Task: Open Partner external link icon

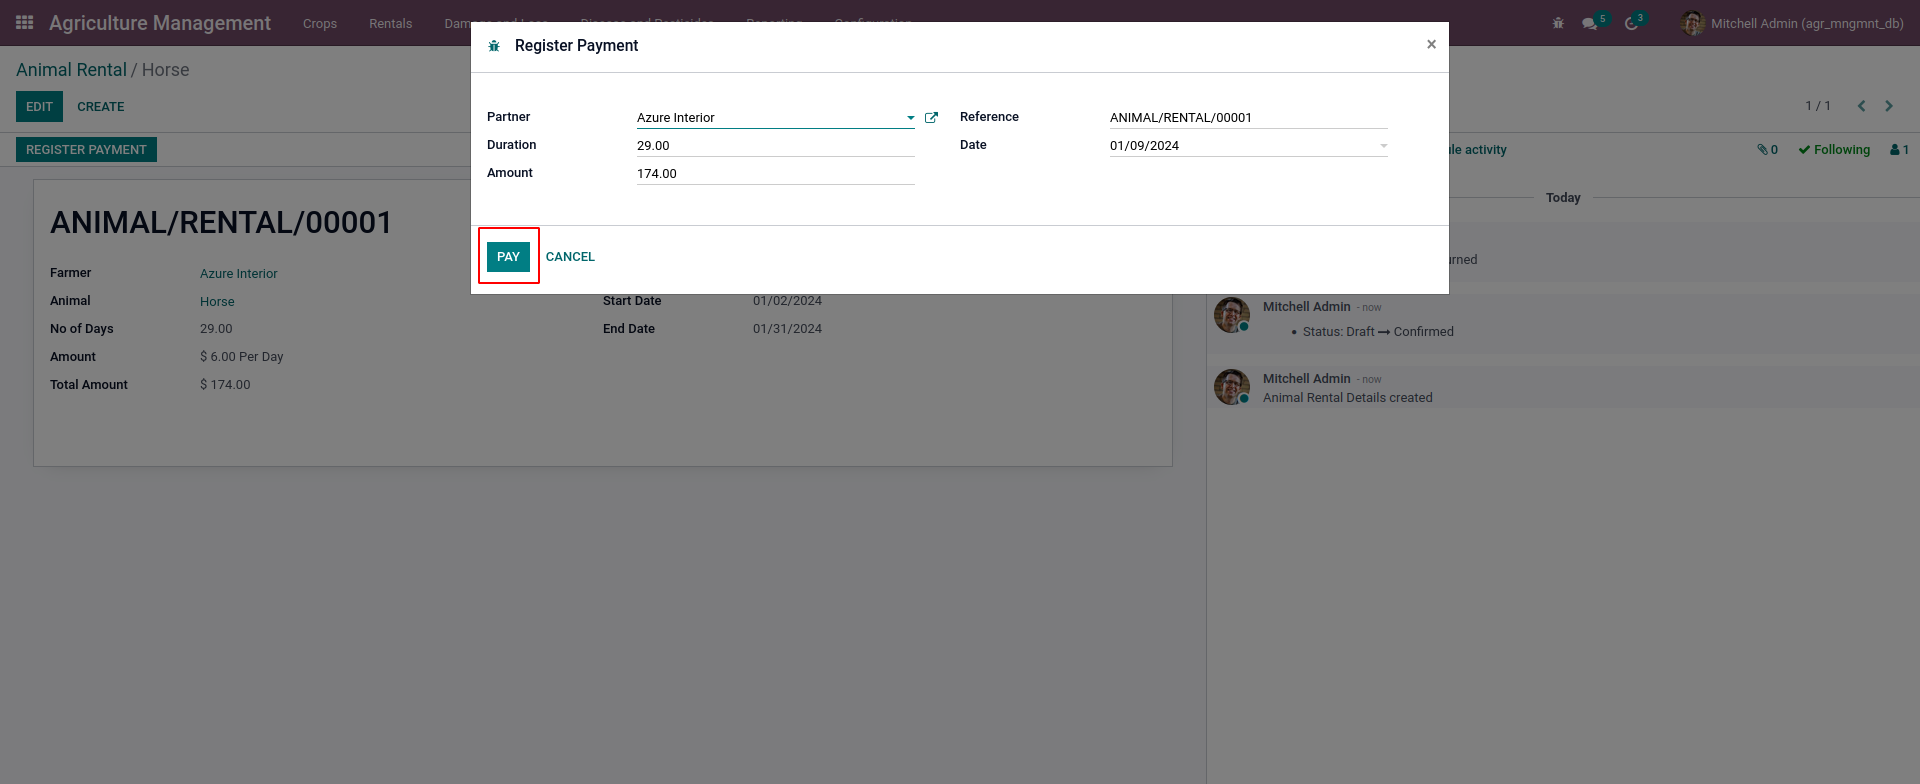Action: coord(931,118)
